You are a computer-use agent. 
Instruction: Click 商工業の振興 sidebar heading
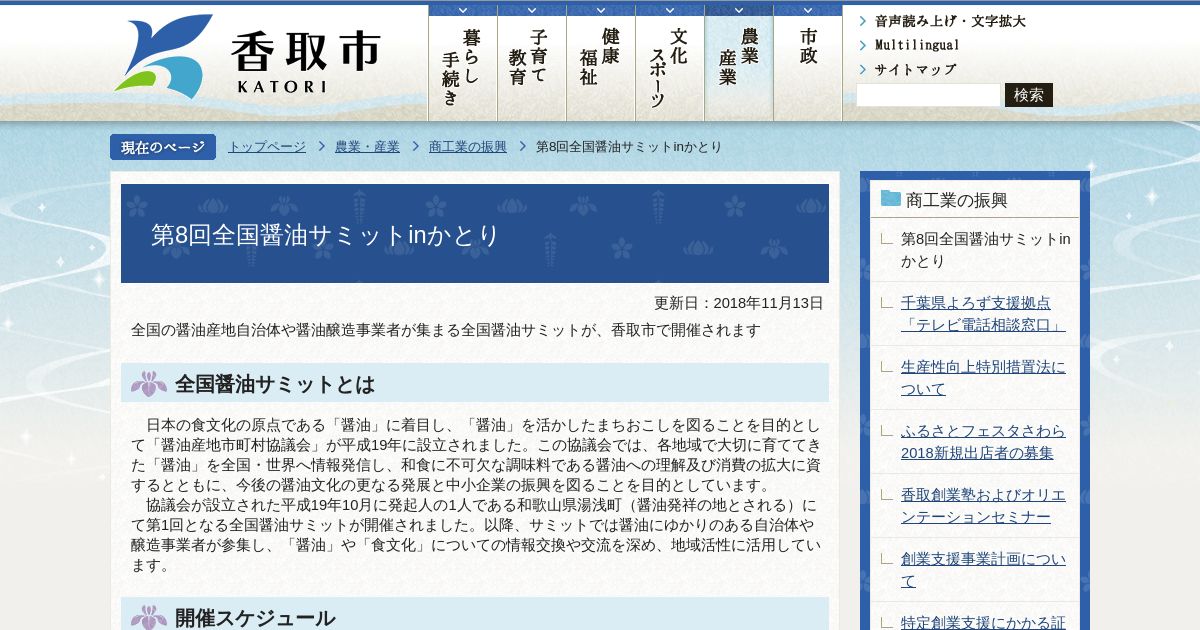pyautogui.click(x=957, y=200)
